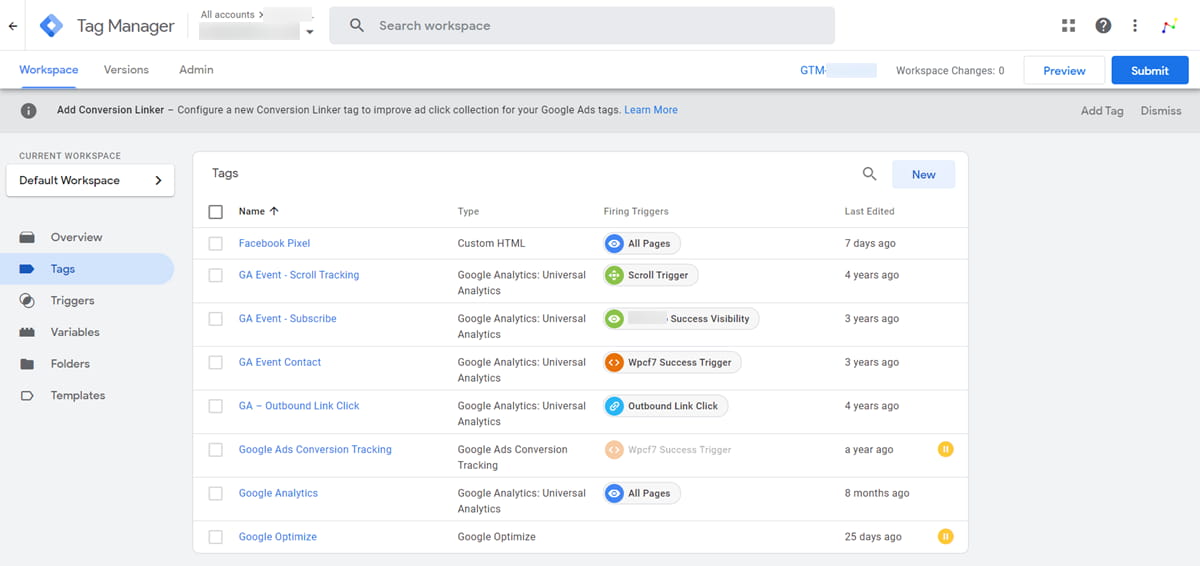Click the Last Edited column header
Viewport: 1200px width, 566px height.
(870, 212)
